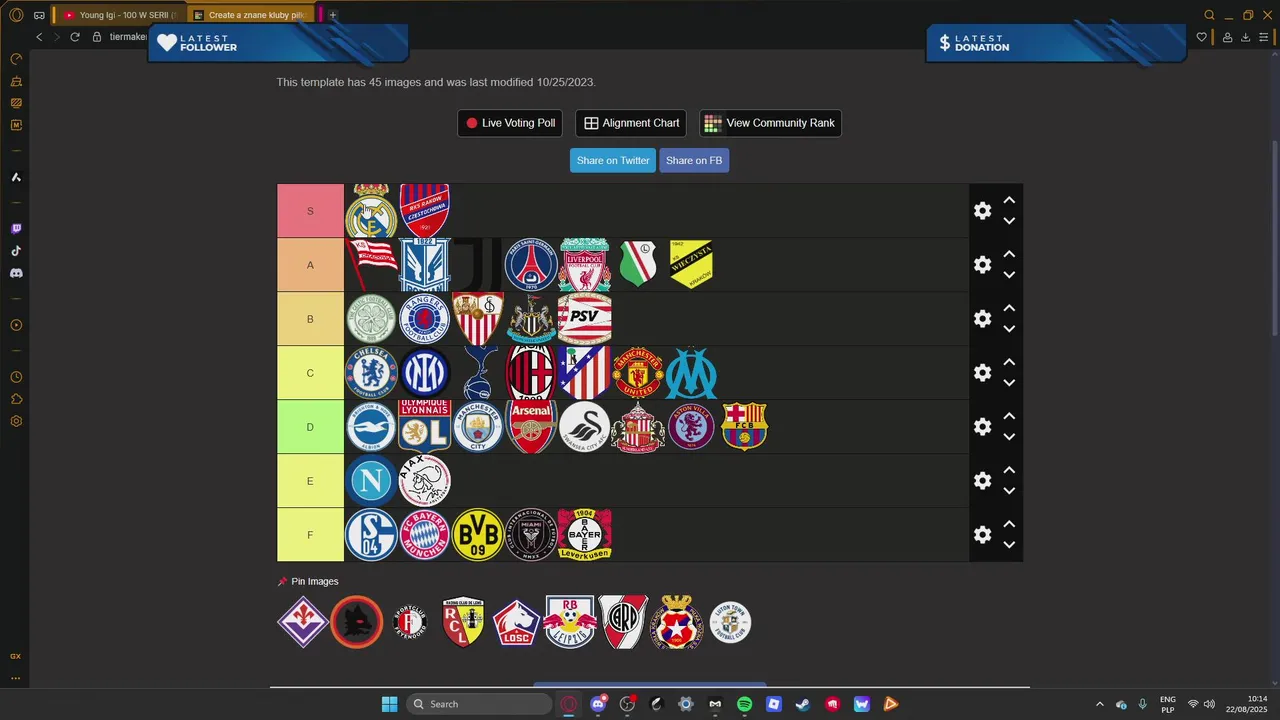Switch to Young Igi YouTube tab

(x=119, y=15)
